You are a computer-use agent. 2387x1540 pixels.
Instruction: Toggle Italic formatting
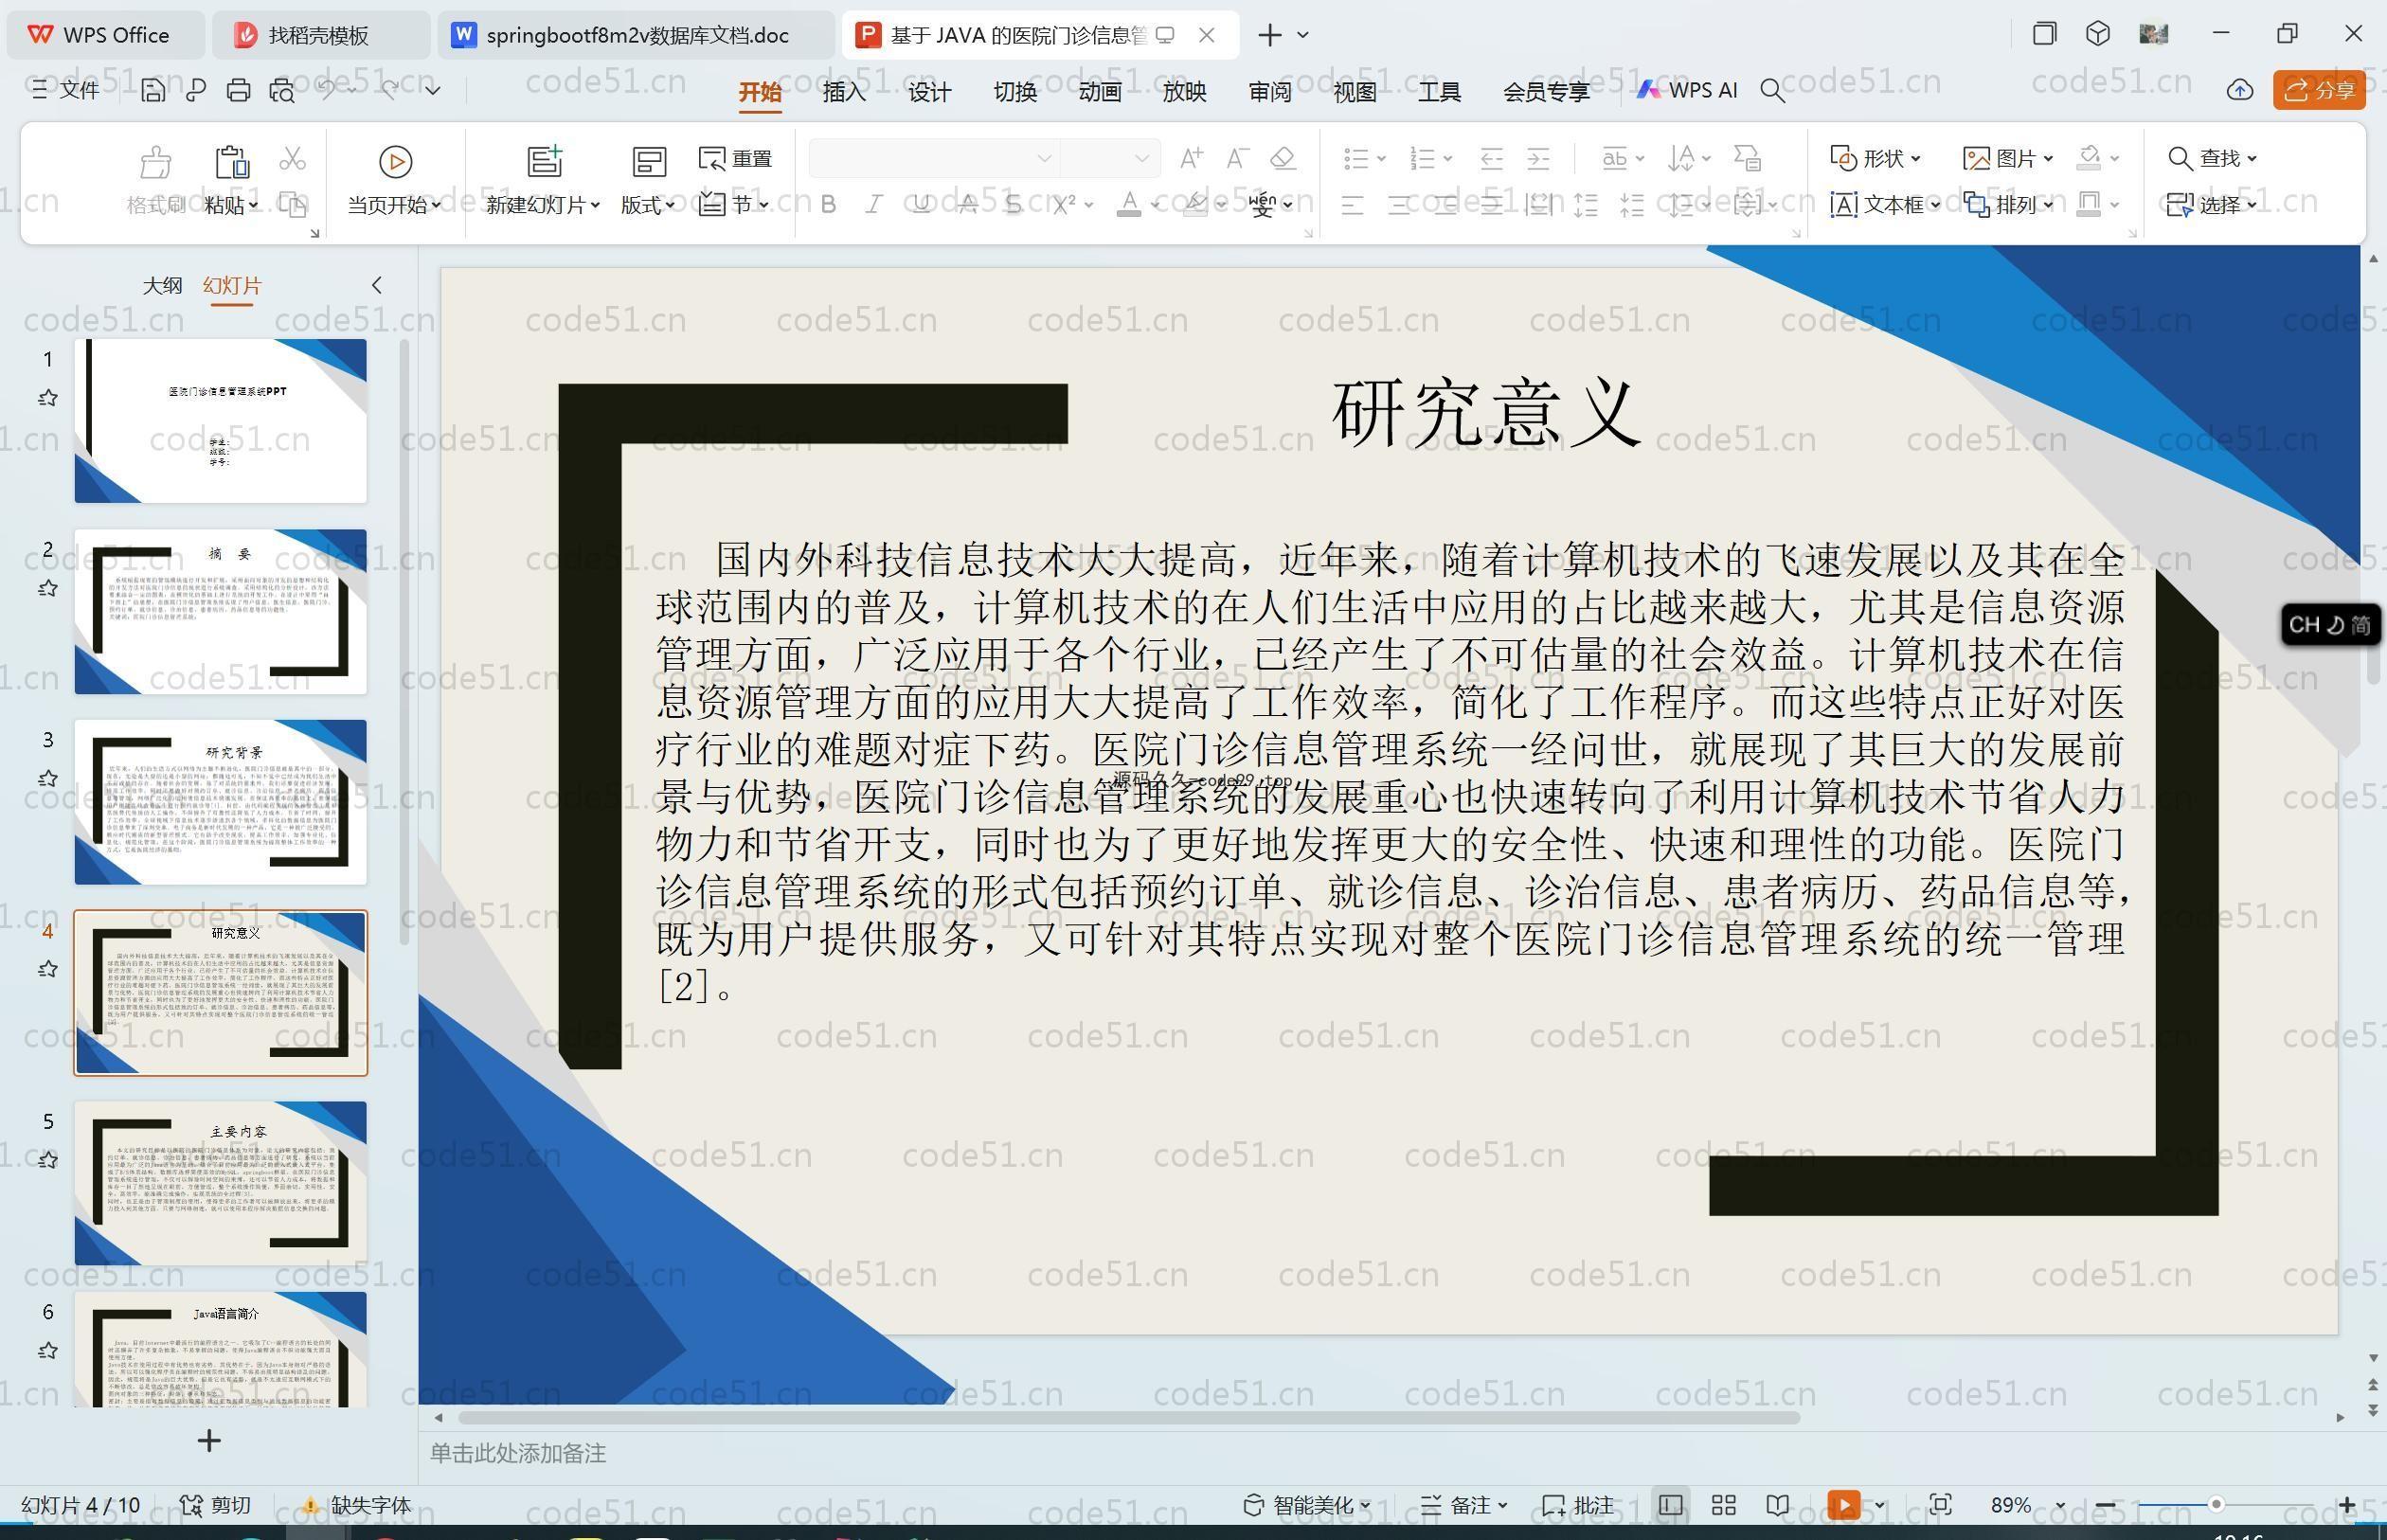(x=874, y=205)
